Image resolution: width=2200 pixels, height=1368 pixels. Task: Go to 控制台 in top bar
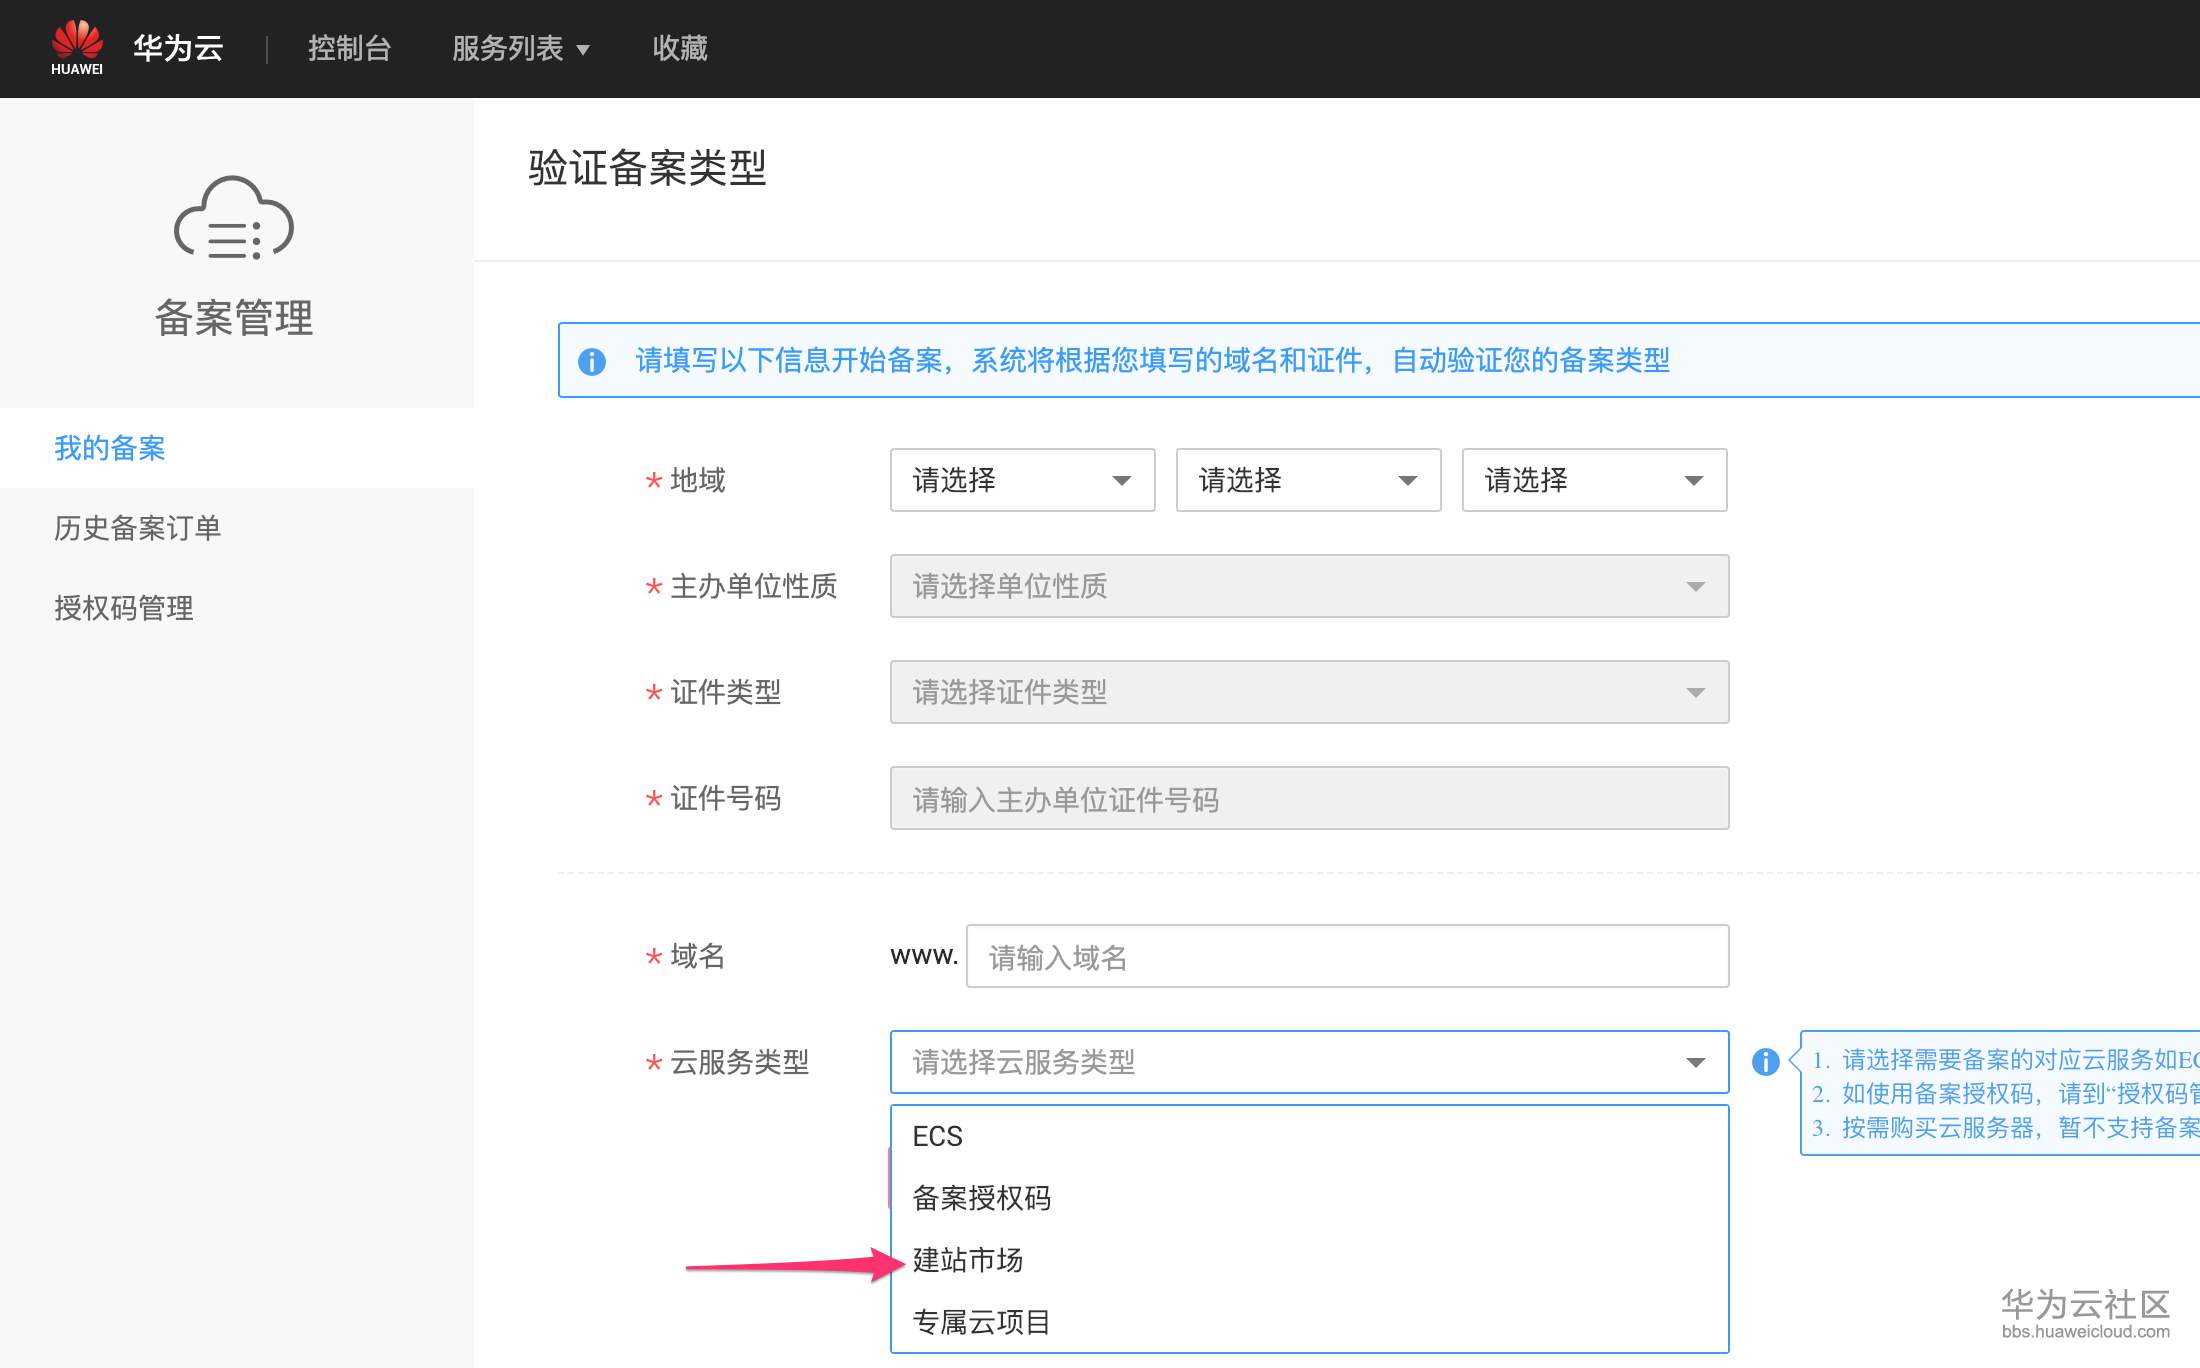tap(349, 48)
